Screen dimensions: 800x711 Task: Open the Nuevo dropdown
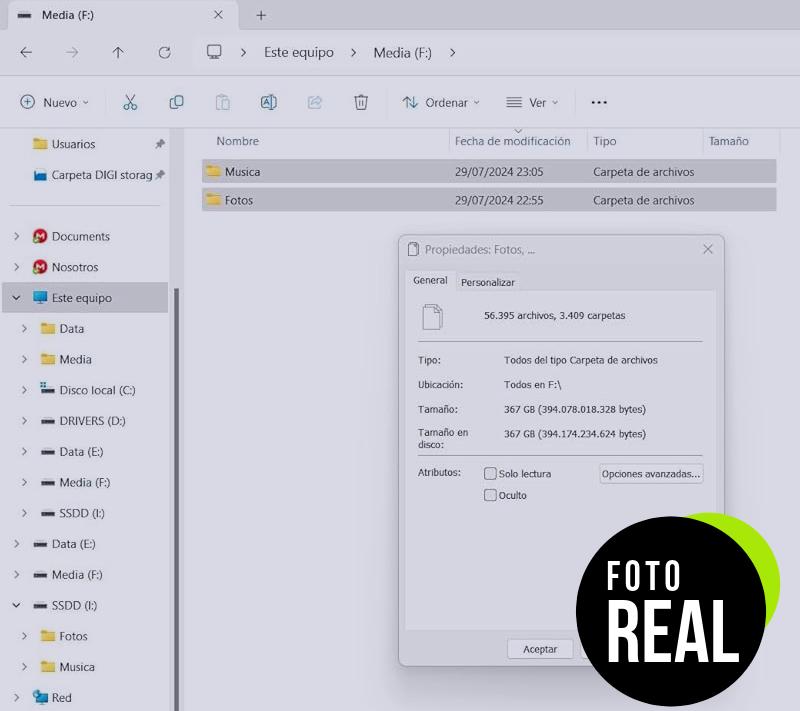(55, 103)
